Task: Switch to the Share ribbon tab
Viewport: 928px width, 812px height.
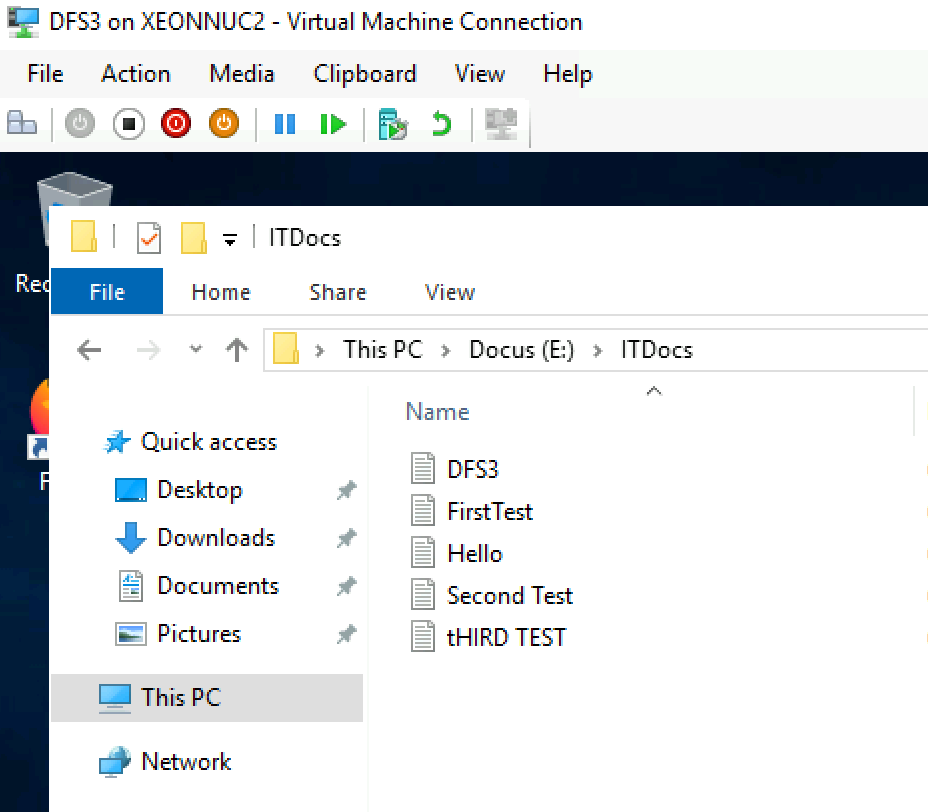Action: tap(338, 292)
